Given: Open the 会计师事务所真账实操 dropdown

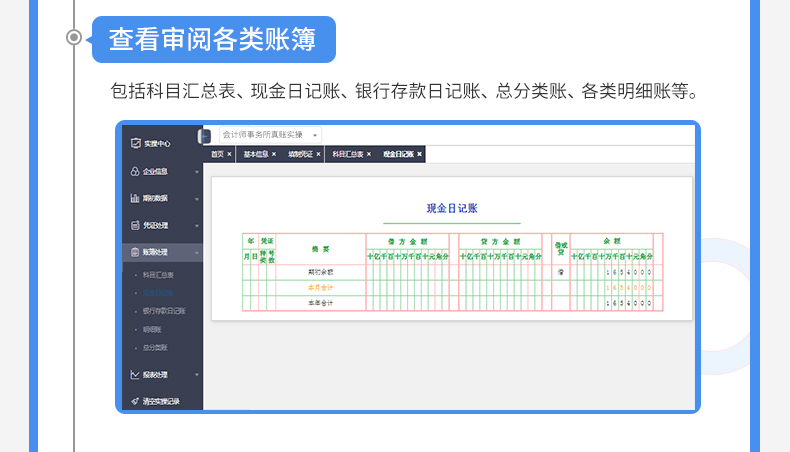Looking at the screenshot, I should pyautogui.click(x=316, y=134).
